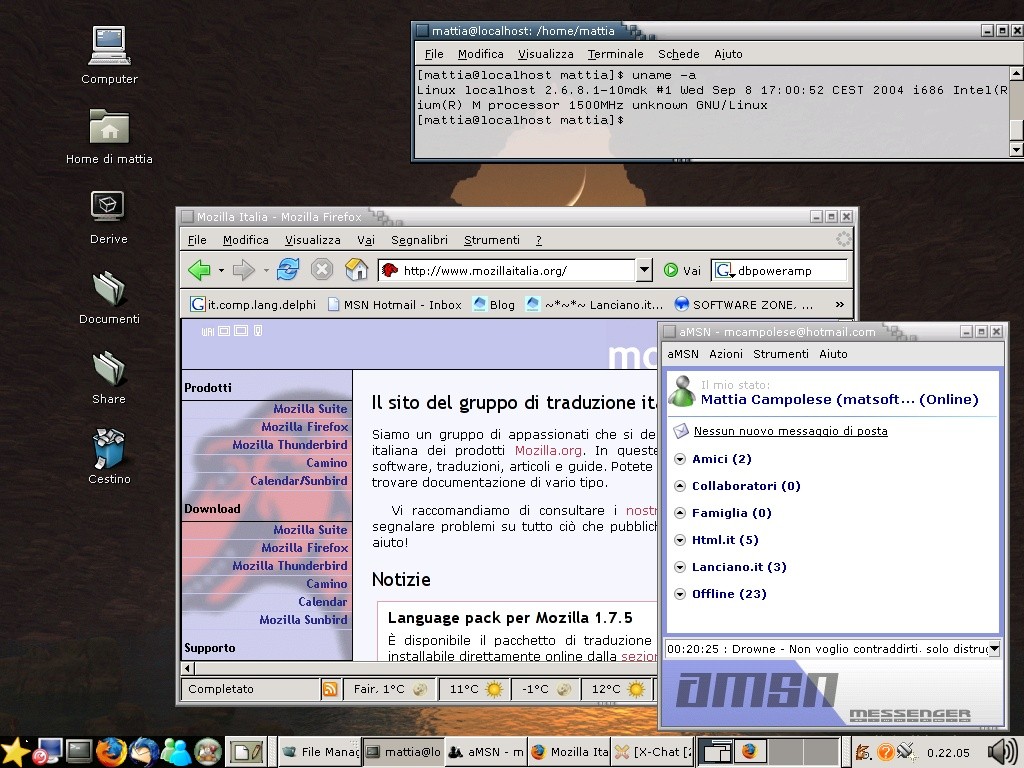Screen dimensions: 1024x768
Task: Open the Strumenti menu in aMSN
Action: tap(780, 354)
